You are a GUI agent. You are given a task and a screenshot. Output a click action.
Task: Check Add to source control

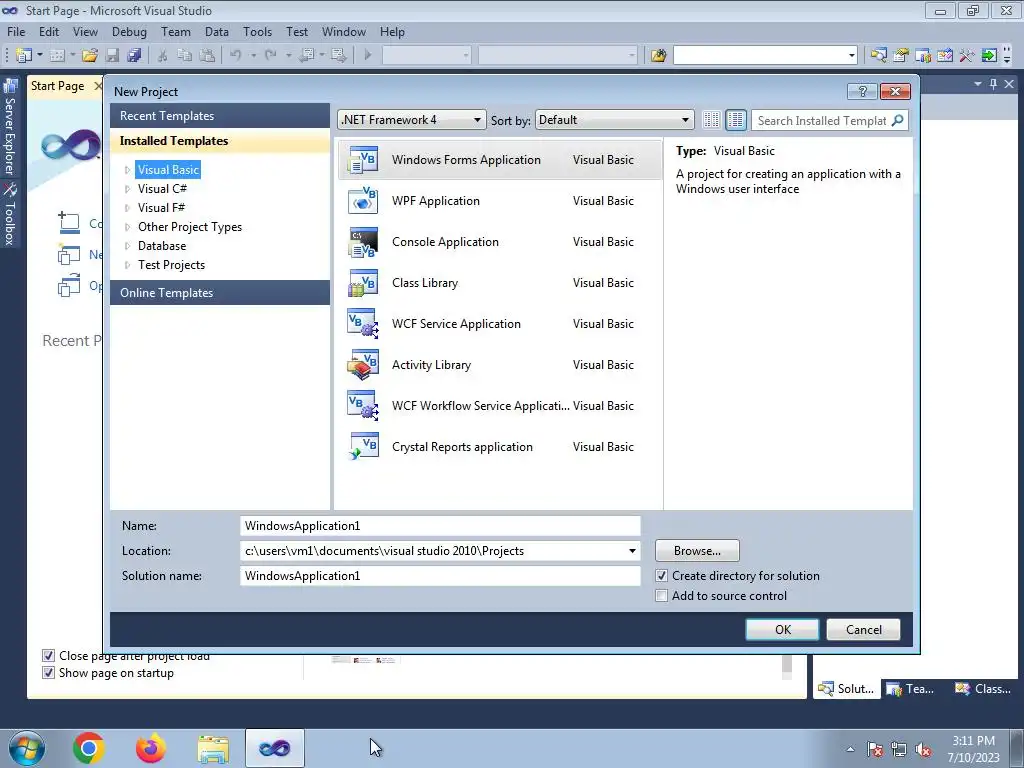(x=662, y=596)
